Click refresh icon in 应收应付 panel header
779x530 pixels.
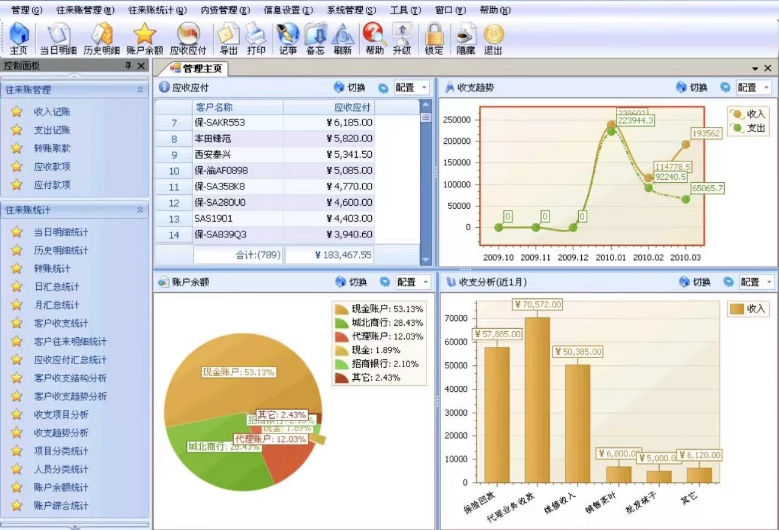click(x=383, y=88)
